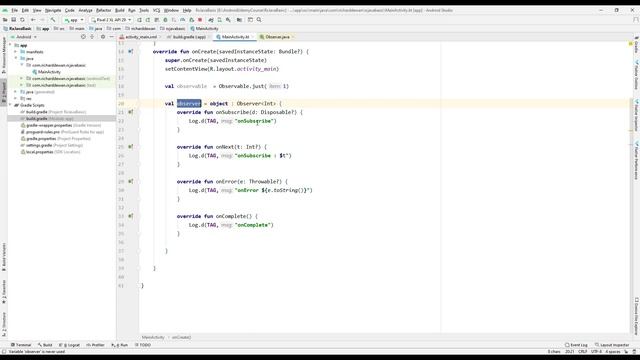The image size is (640, 360).
Task: Switch to the Observer.java tab
Action: click(277, 37)
